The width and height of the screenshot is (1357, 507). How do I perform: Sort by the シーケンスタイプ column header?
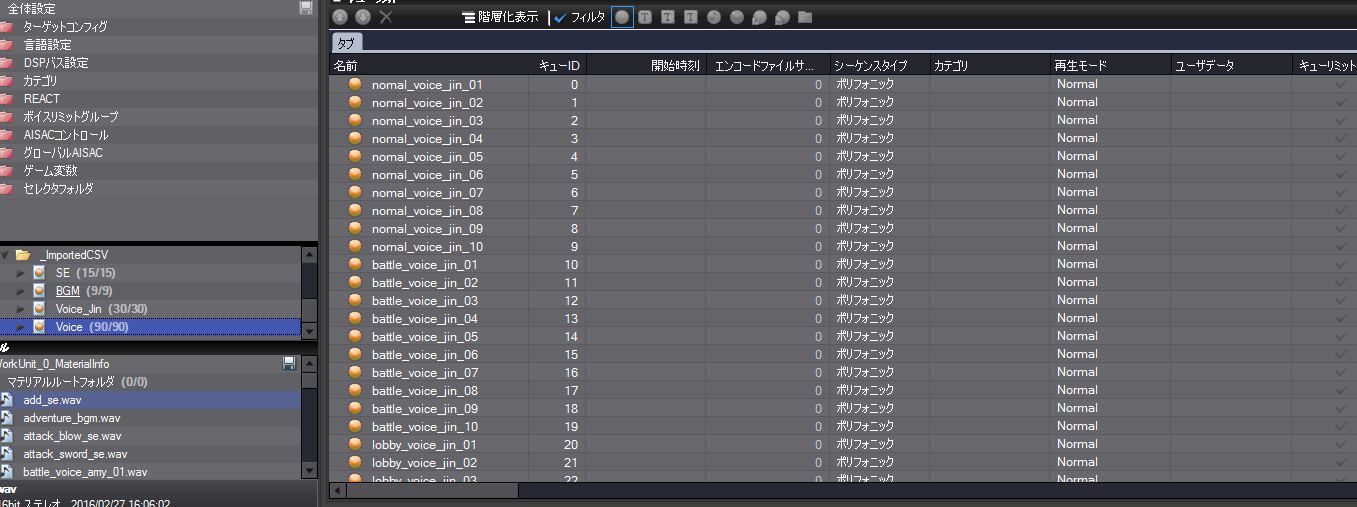pos(879,65)
